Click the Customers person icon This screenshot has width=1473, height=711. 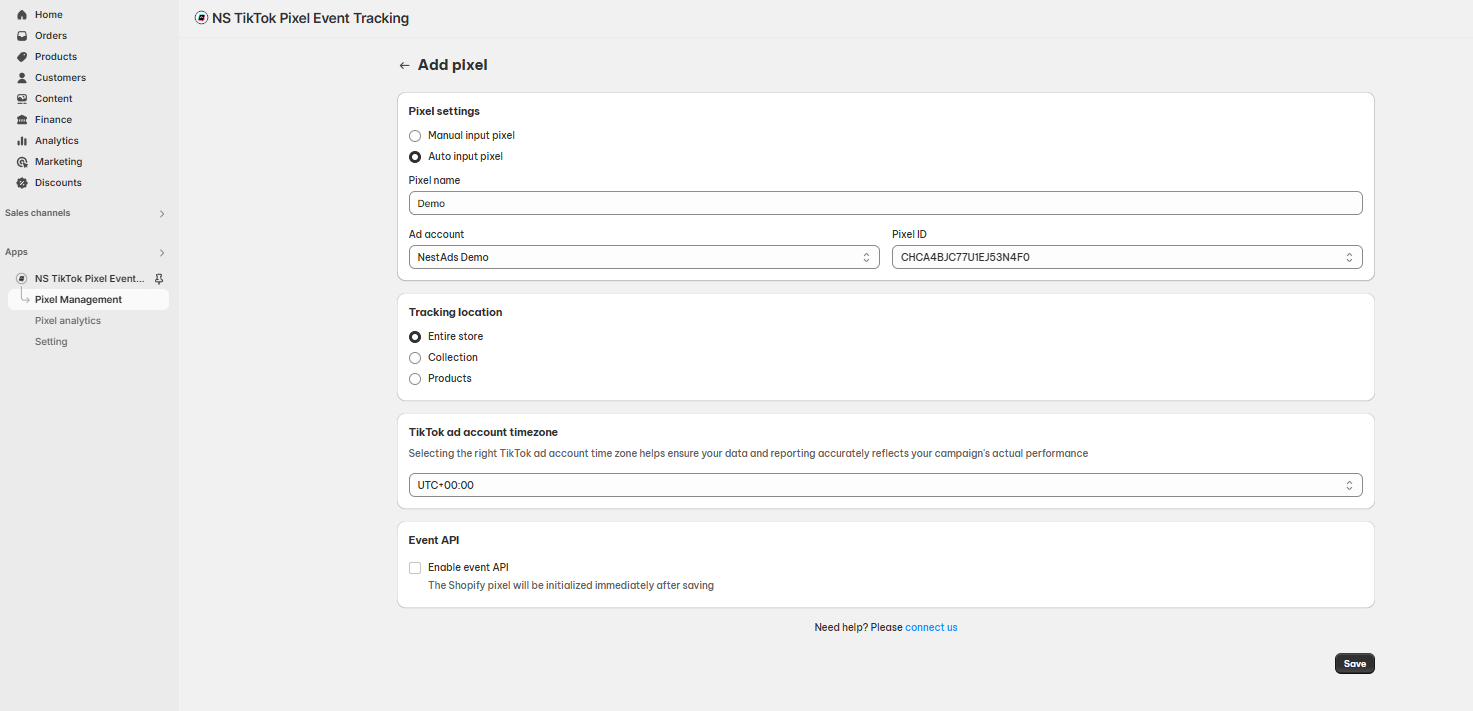[x=22, y=78]
